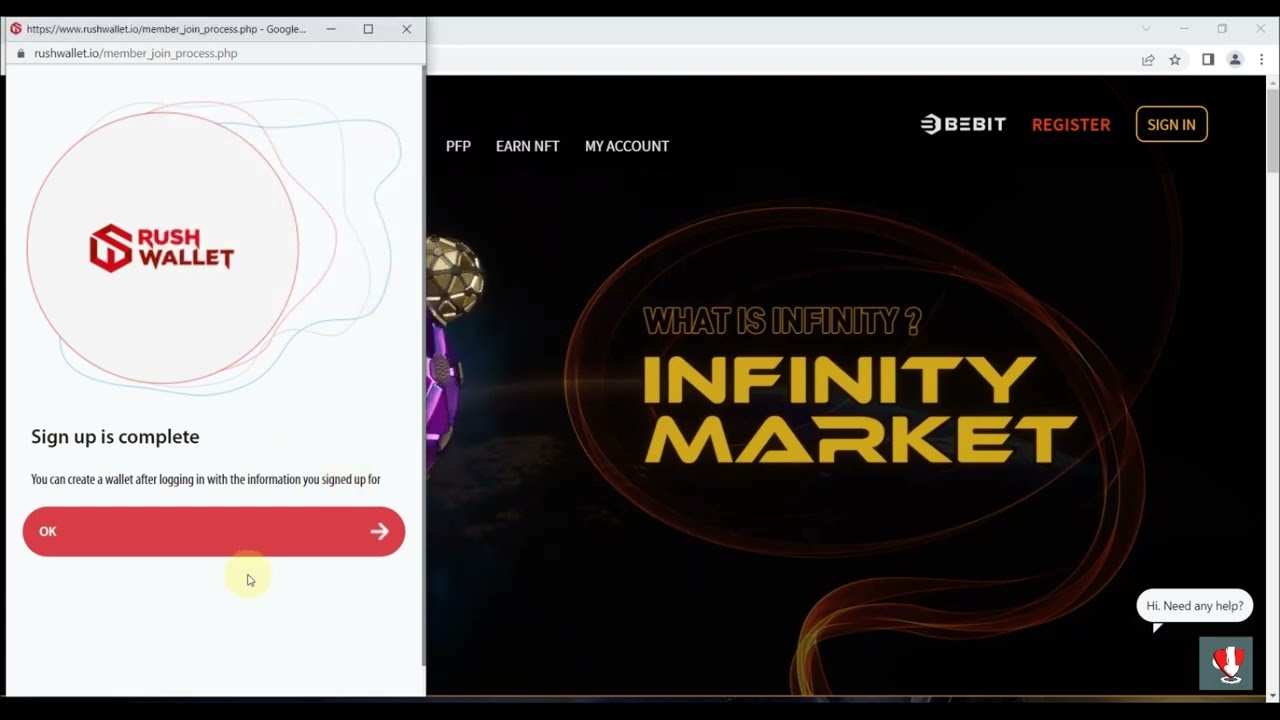Viewport: 1280px width, 720px height.
Task: Click the 'Hi. Need any help?' chat bubble
Action: tap(1195, 606)
